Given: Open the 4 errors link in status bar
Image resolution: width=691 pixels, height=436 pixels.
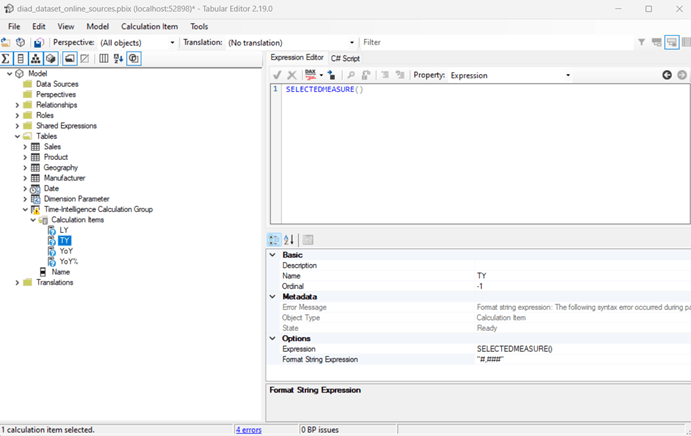Looking at the screenshot, I should pos(248,429).
